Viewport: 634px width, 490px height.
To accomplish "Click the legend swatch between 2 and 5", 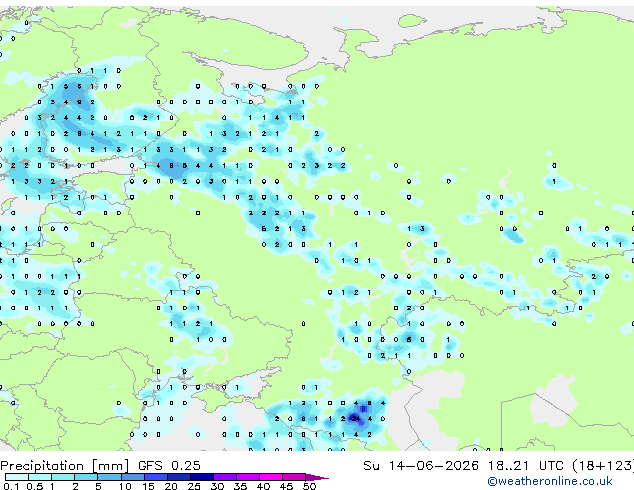I will [86, 477].
